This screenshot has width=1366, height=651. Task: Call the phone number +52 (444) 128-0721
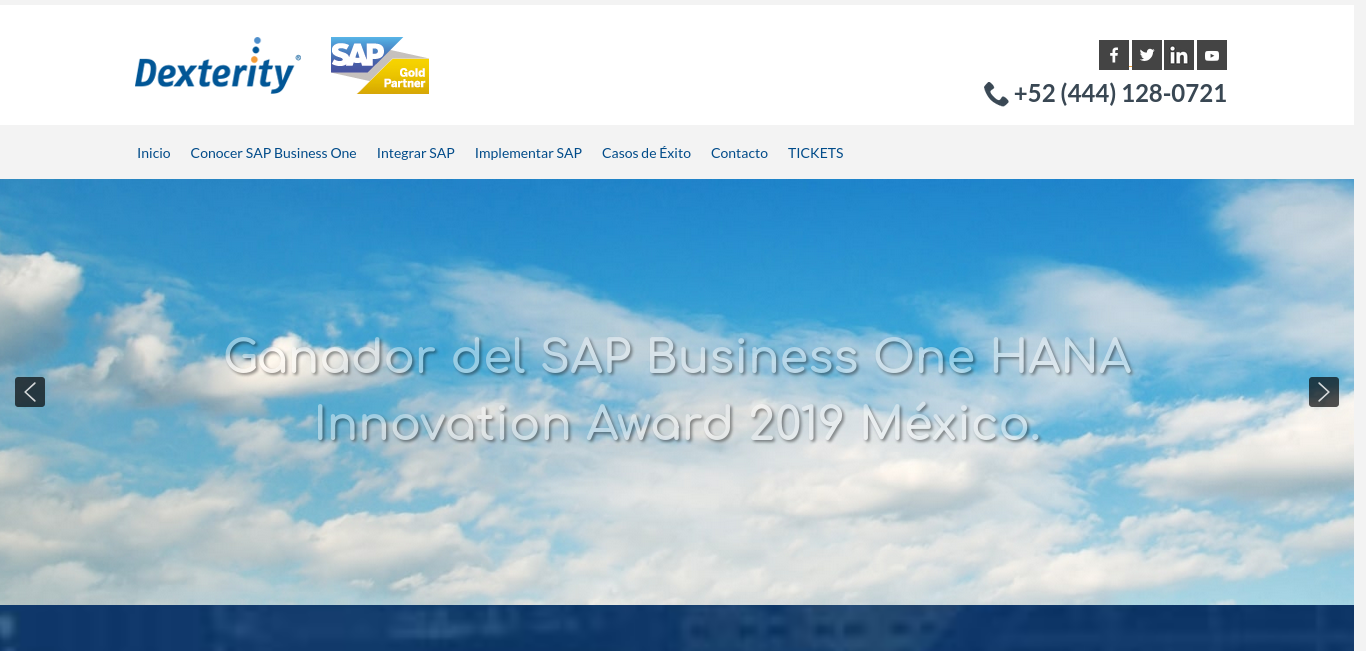coord(1120,94)
